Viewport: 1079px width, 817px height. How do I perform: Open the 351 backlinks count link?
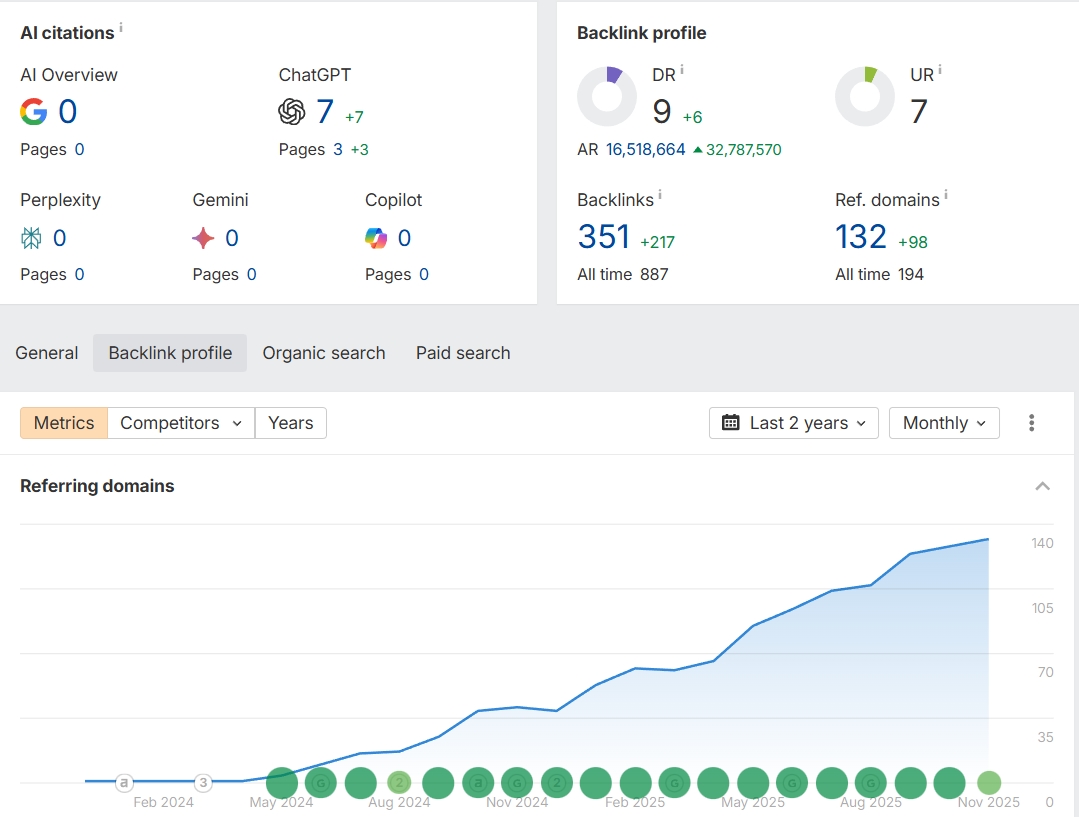[604, 237]
